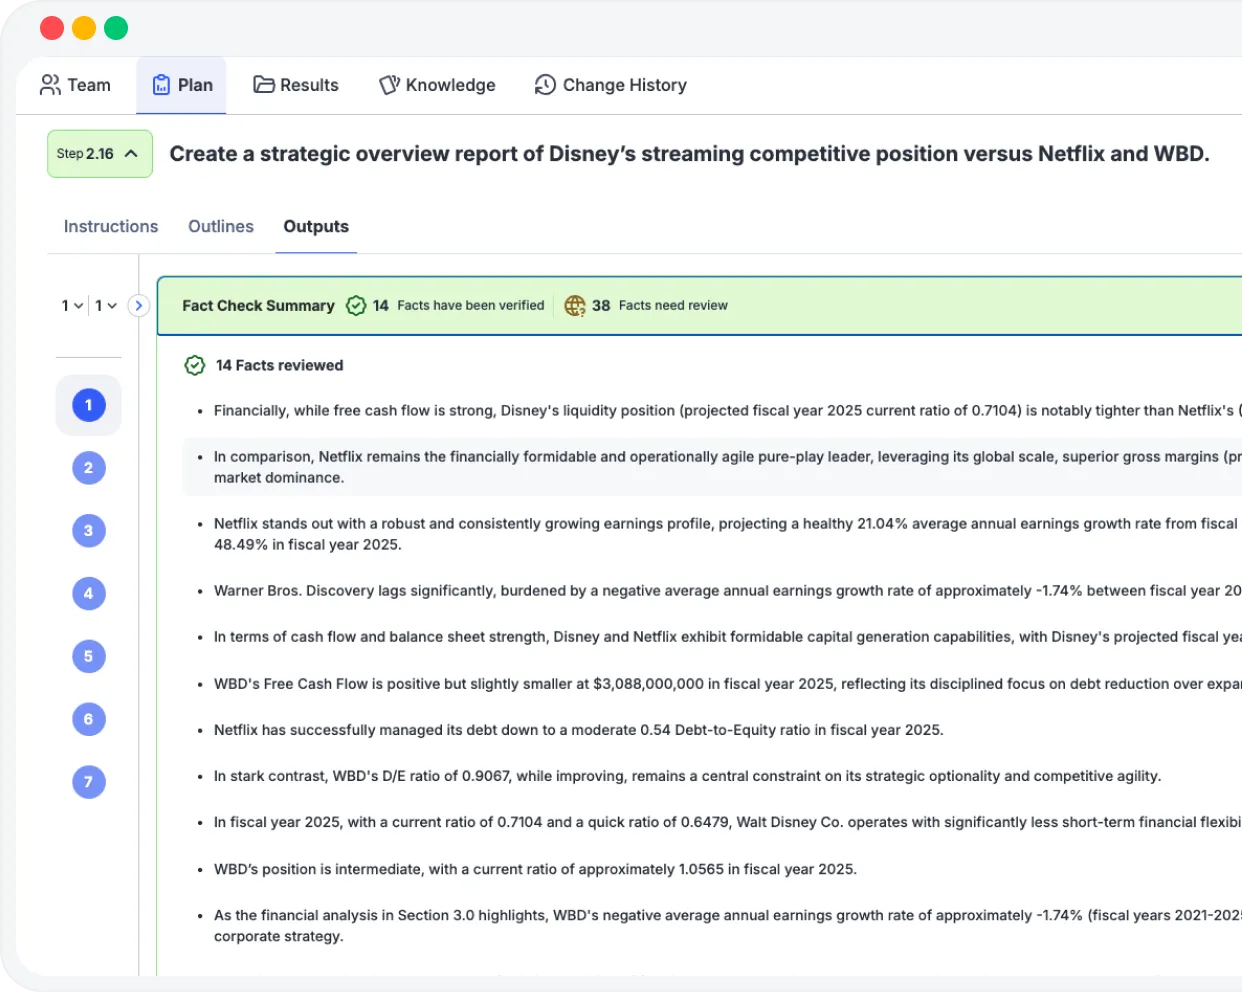Screen dimensions: 1242x992
Task: Switch to the Instructions tab
Action: click(x=111, y=227)
